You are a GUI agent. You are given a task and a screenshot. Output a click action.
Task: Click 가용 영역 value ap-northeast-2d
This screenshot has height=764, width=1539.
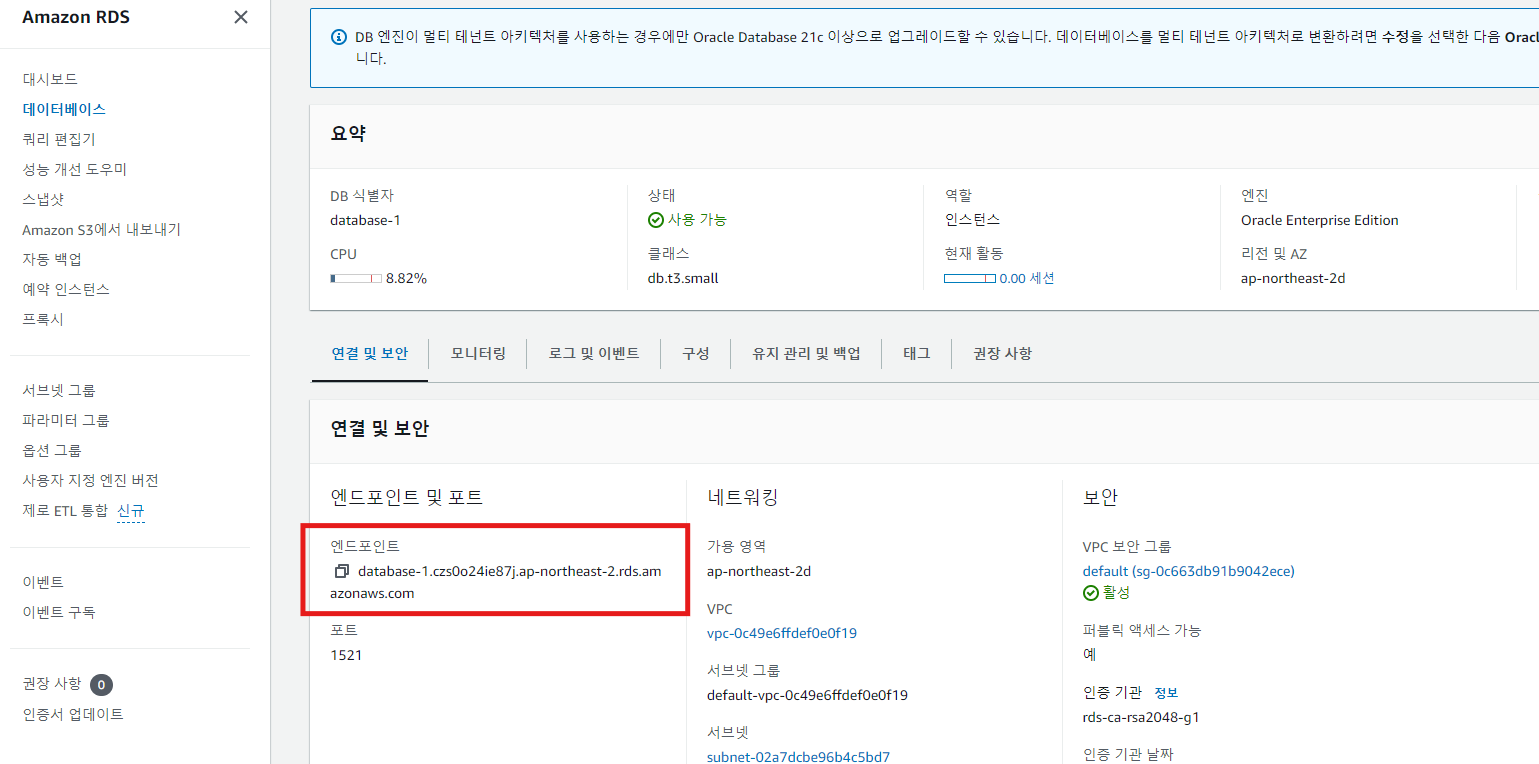(759, 571)
